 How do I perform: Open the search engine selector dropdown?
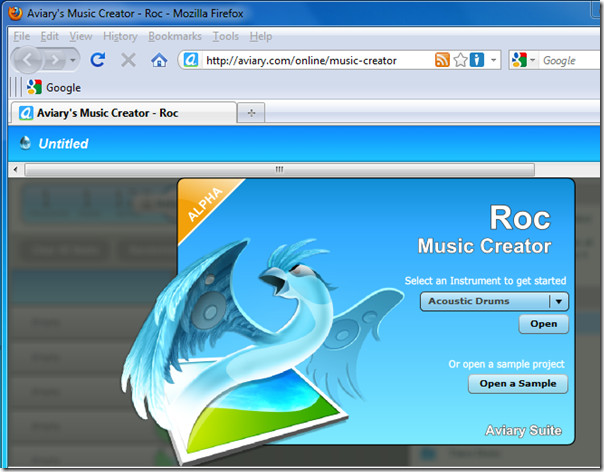(523, 60)
